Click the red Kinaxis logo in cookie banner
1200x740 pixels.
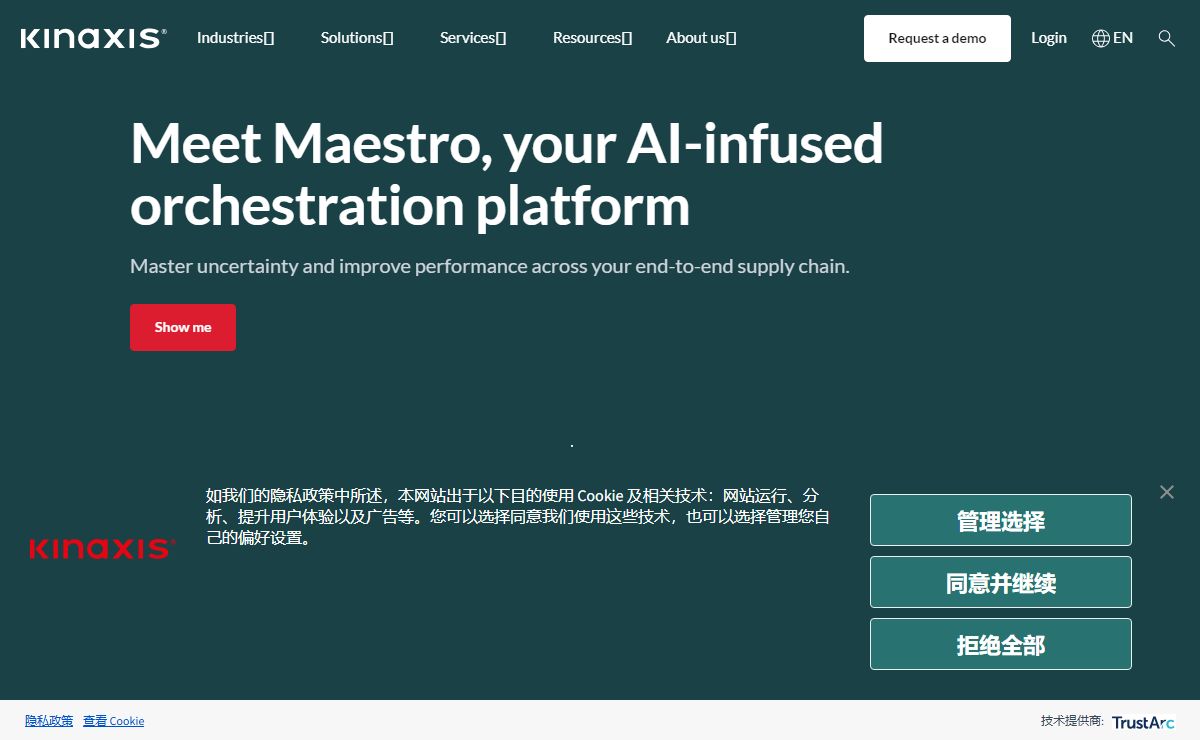(102, 548)
